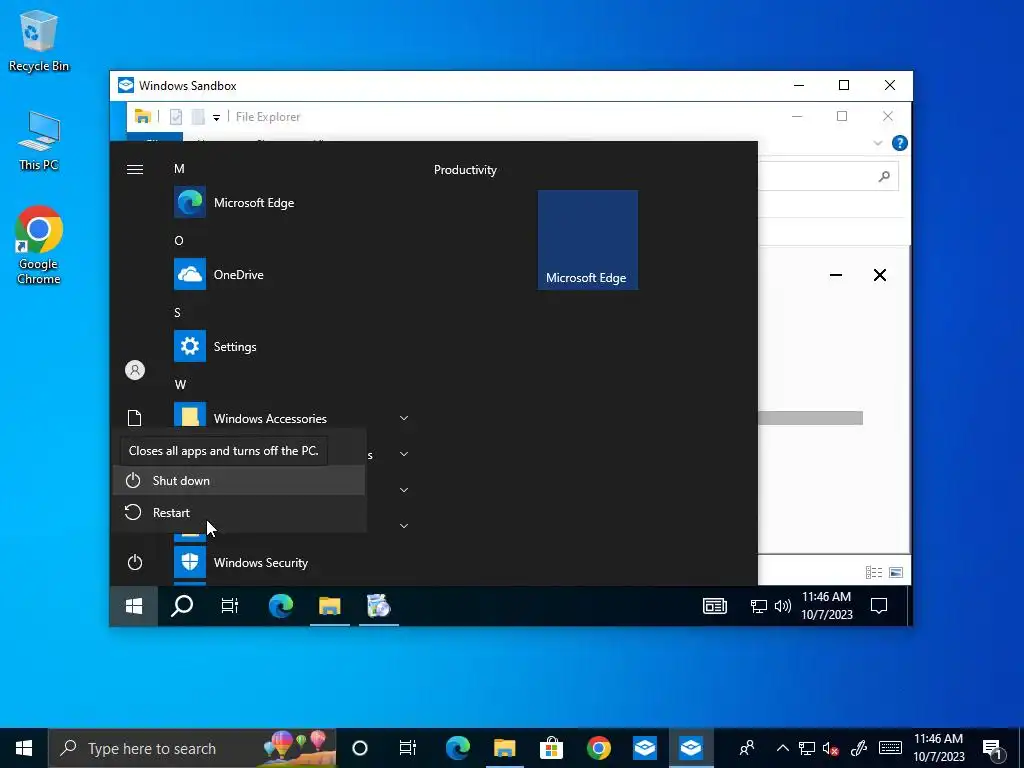1024x768 pixels.
Task: Click the muted volume icon in host tray
Action: (x=831, y=748)
